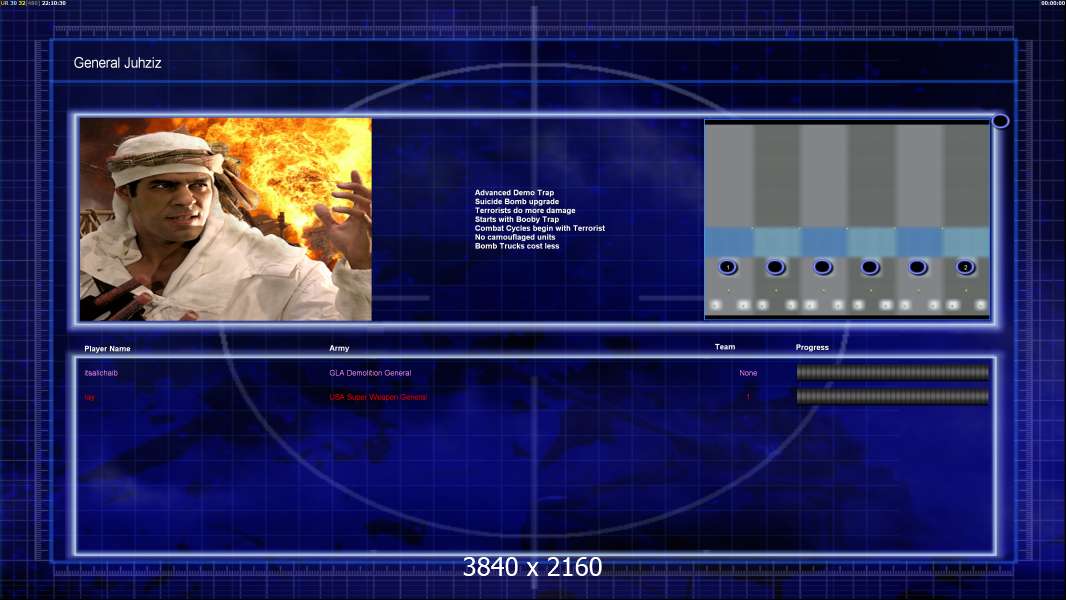The height and width of the screenshot is (600, 1066).
Task: Click the red player name in second row
Action: pyautogui.click(x=89, y=397)
